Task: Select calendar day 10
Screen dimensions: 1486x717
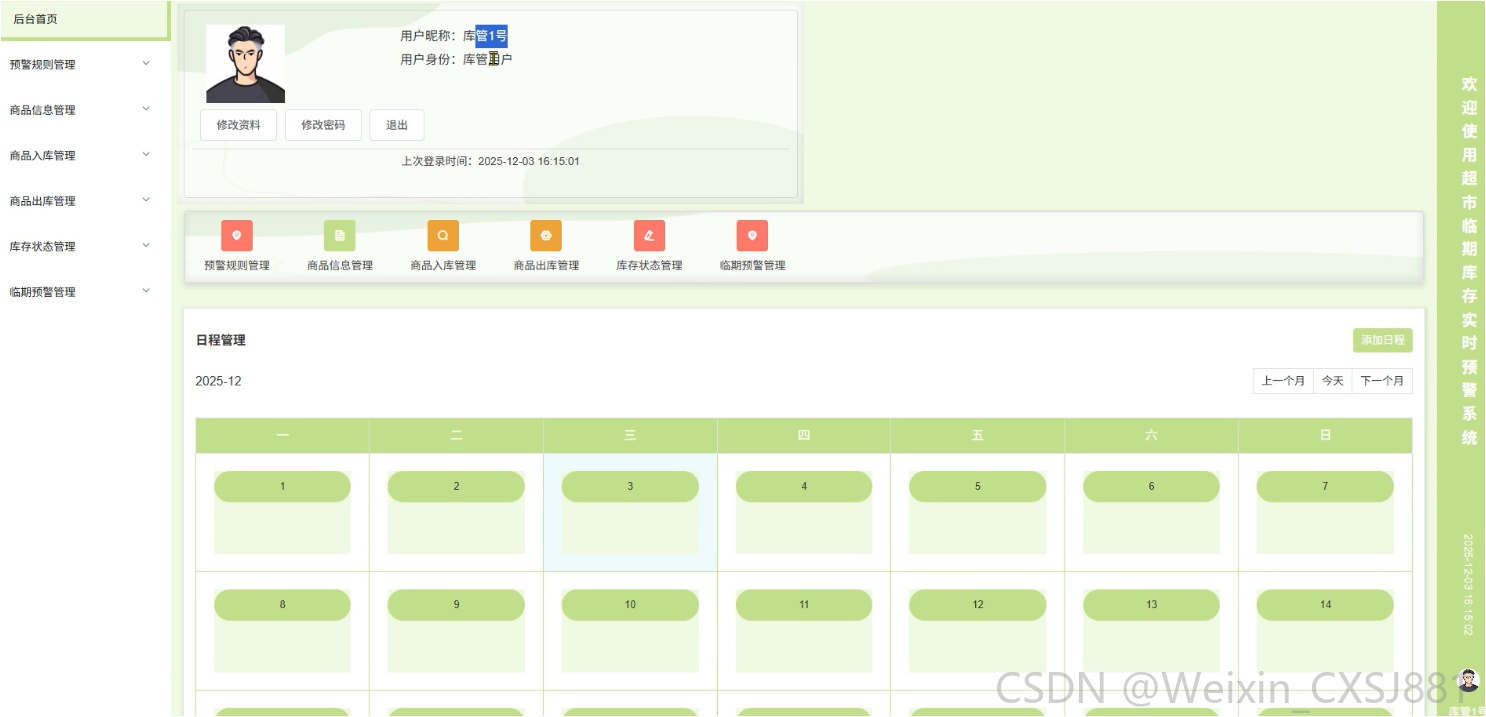Action: 630,605
